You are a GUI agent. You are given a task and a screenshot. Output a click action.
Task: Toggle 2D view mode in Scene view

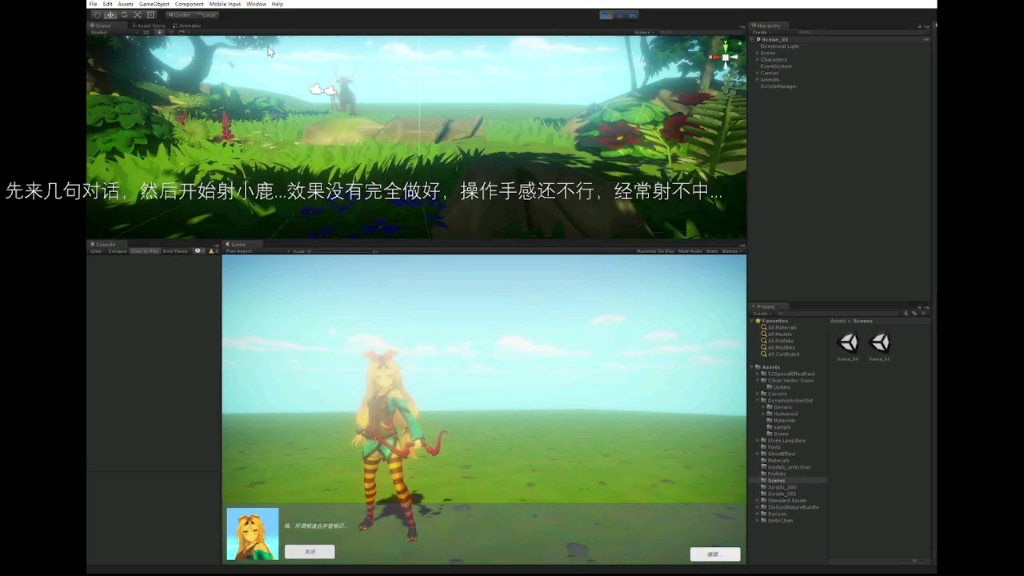145,32
